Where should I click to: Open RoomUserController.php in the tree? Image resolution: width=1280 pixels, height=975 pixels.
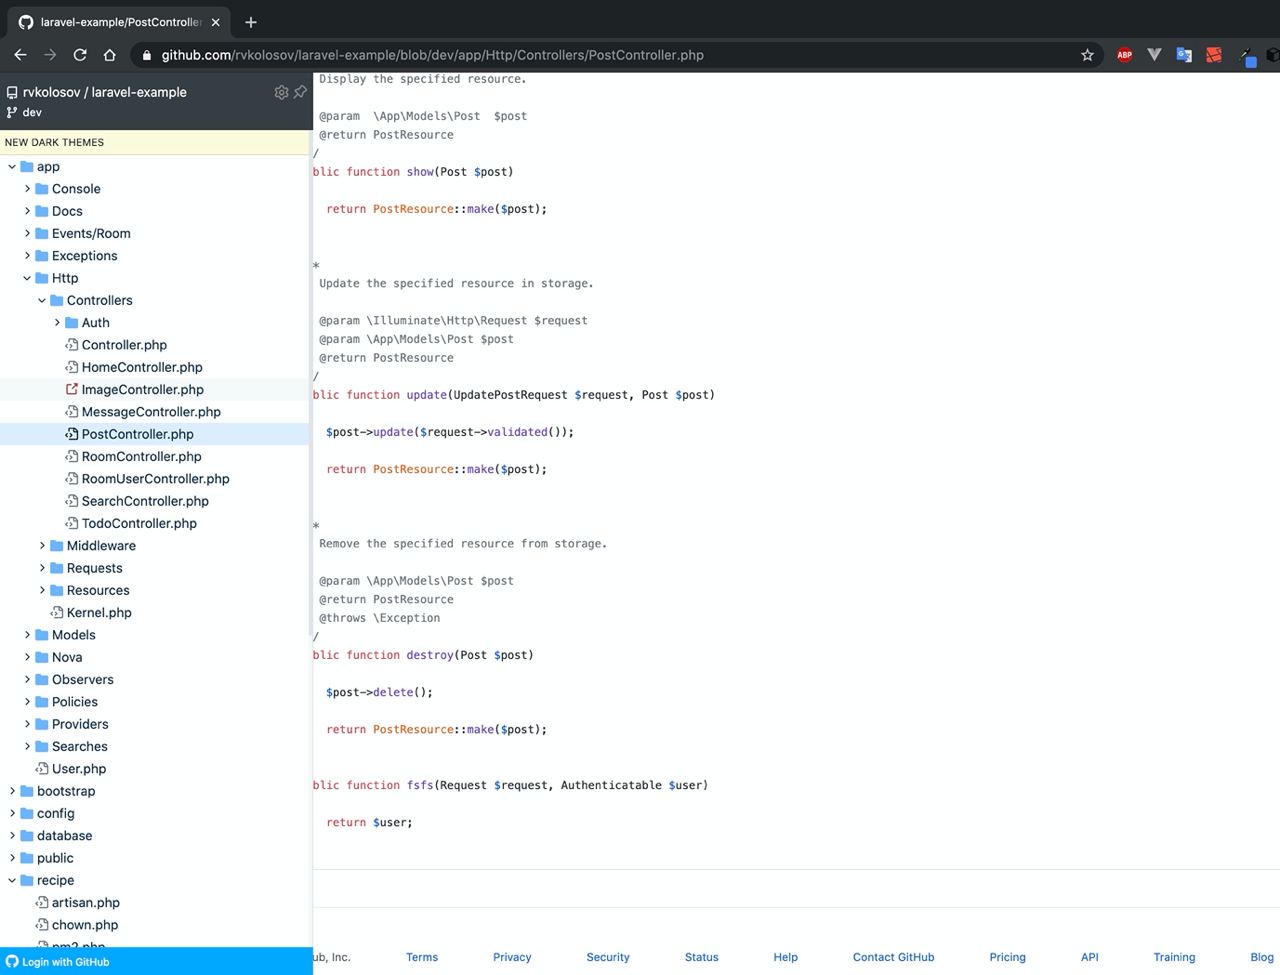(156, 479)
